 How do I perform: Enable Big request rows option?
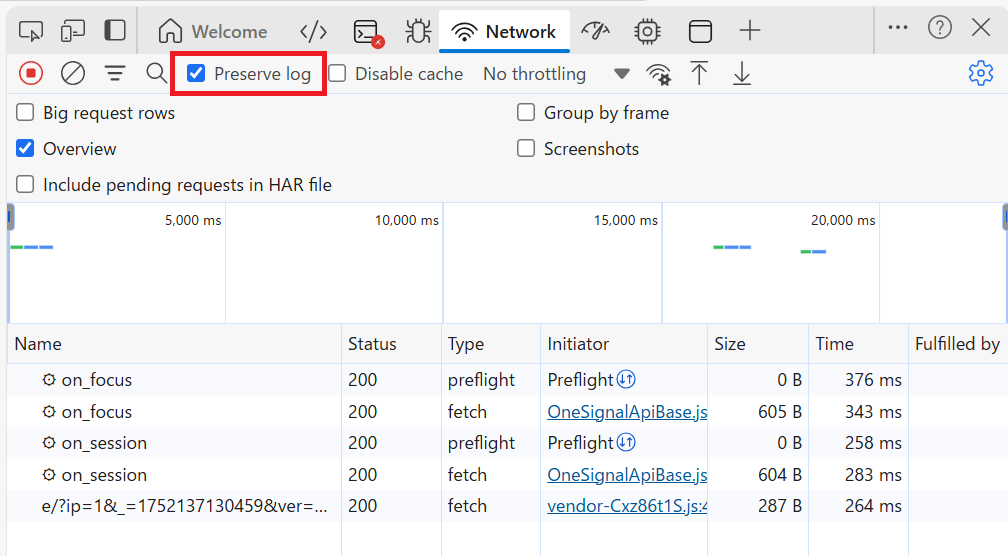point(25,113)
